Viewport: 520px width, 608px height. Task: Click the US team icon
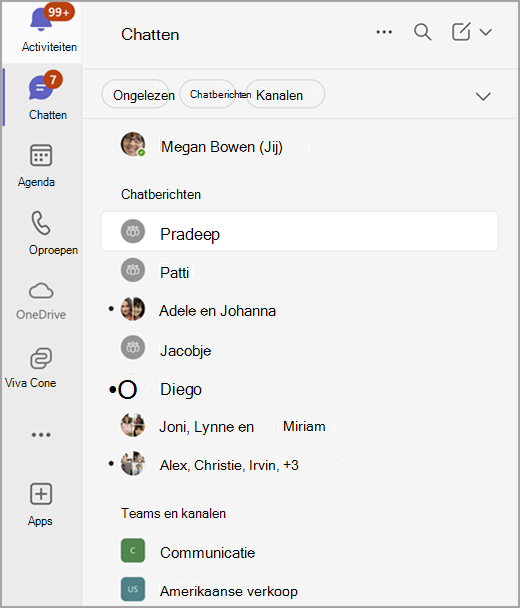(x=133, y=589)
